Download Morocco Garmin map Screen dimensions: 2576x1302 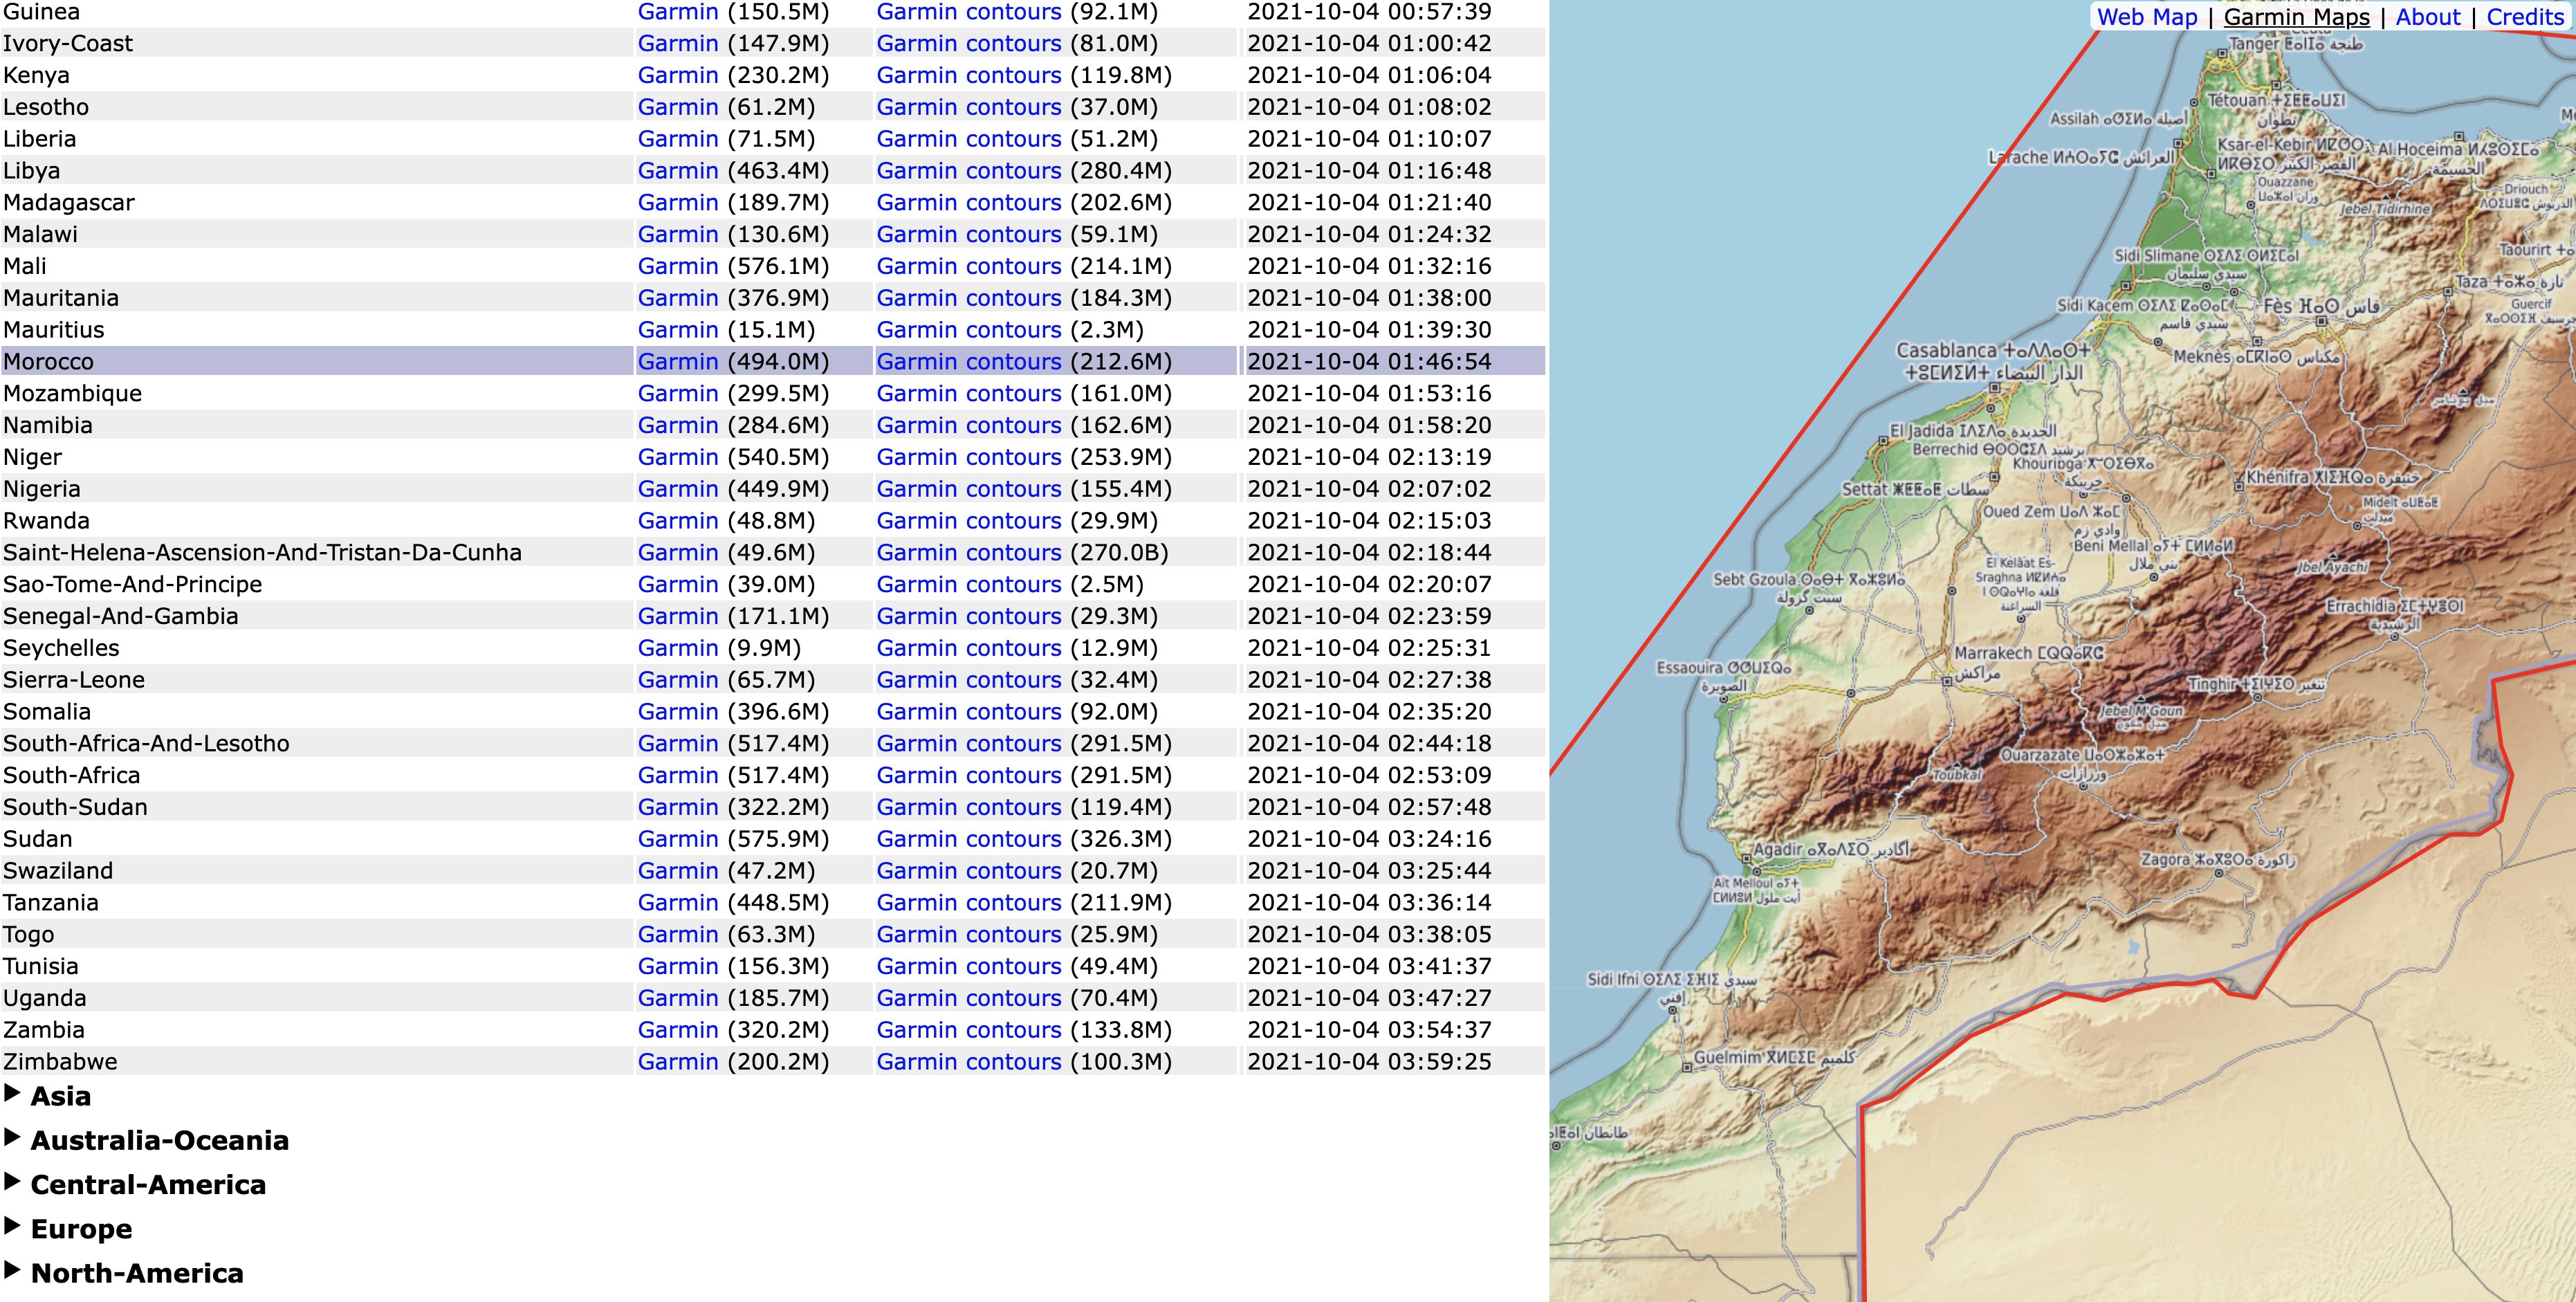tap(678, 361)
